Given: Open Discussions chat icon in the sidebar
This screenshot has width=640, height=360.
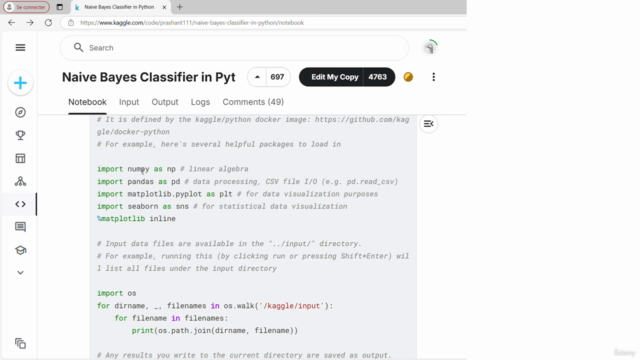Looking at the screenshot, I should [x=20, y=227].
